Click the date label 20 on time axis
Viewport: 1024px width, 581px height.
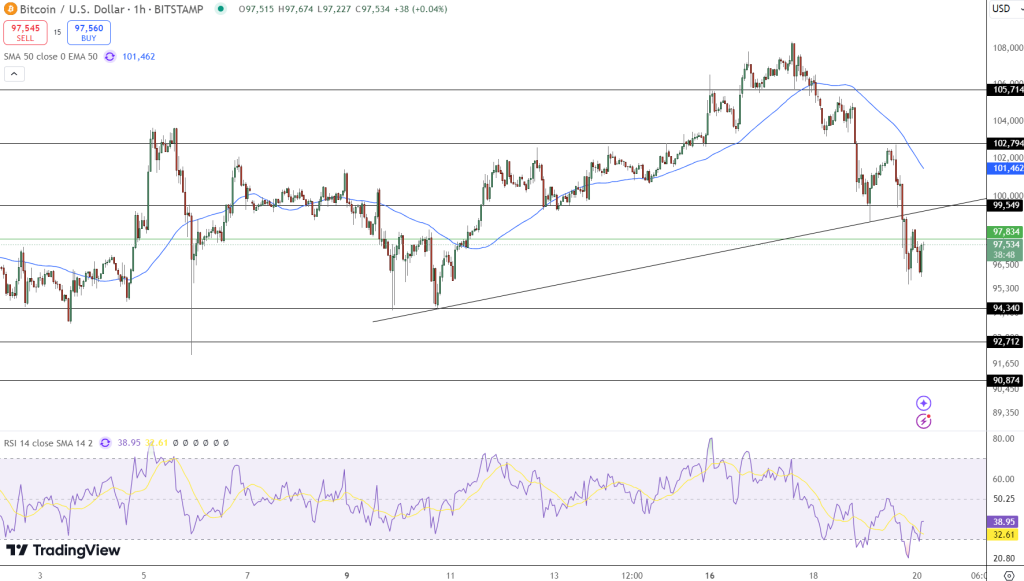(917, 575)
